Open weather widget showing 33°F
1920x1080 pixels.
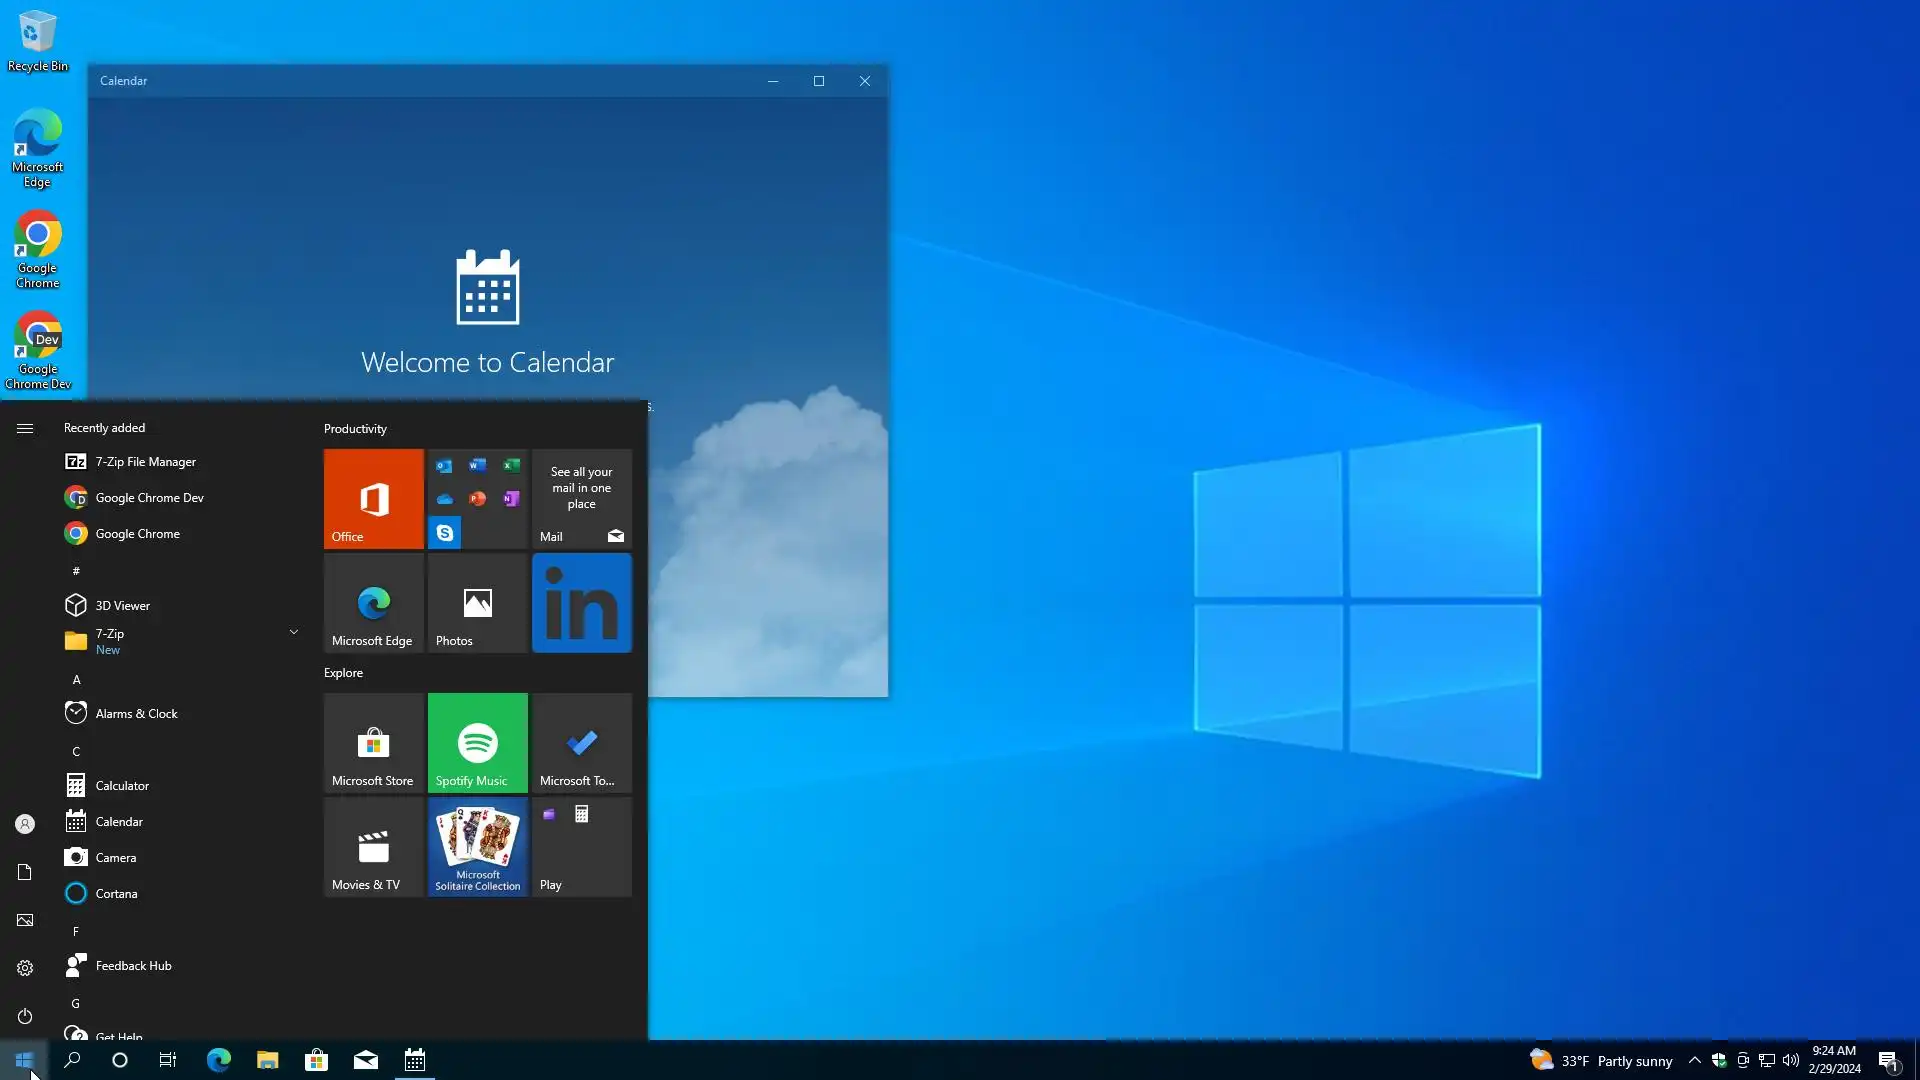pos(1600,1060)
